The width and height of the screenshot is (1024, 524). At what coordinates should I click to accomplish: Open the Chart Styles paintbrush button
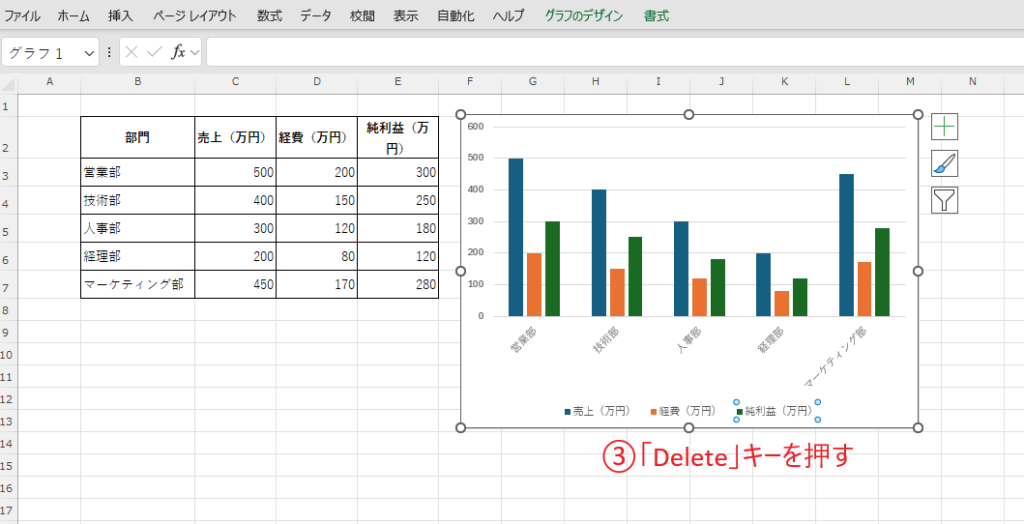click(x=944, y=163)
